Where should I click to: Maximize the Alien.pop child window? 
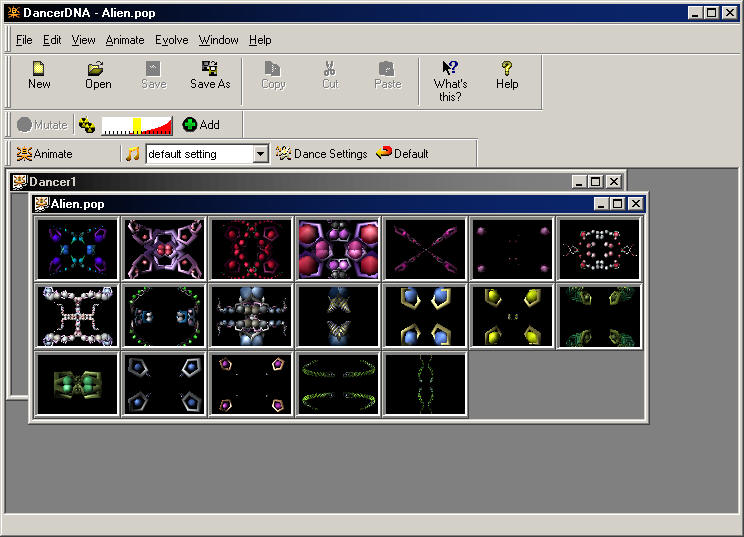[x=617, y=204]
